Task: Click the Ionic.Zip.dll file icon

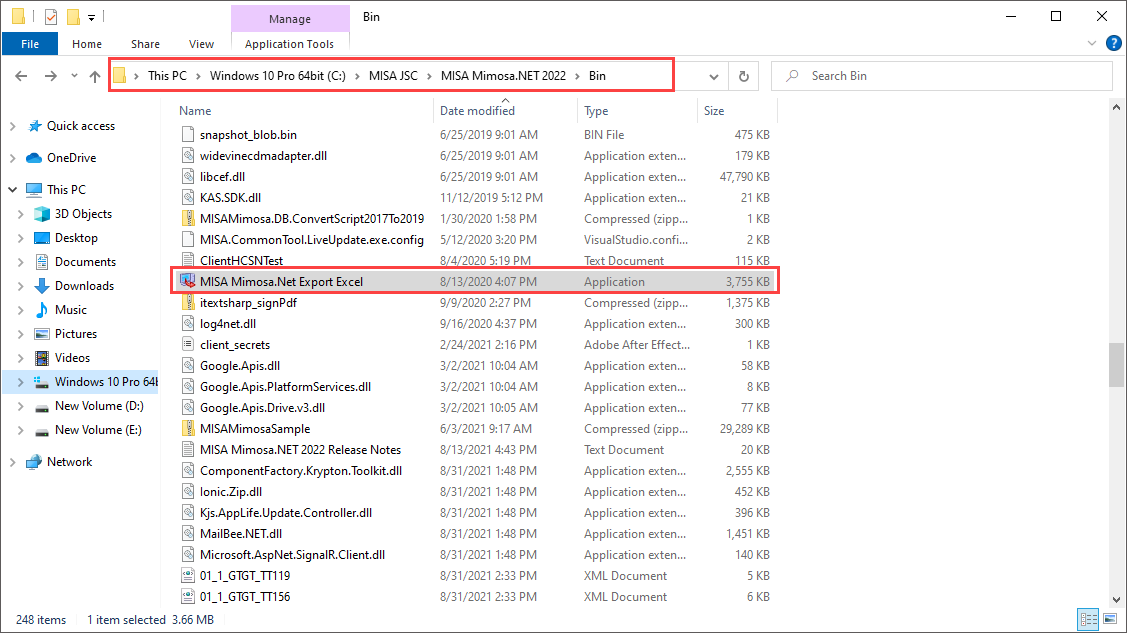Action: (x=188, y=491)
